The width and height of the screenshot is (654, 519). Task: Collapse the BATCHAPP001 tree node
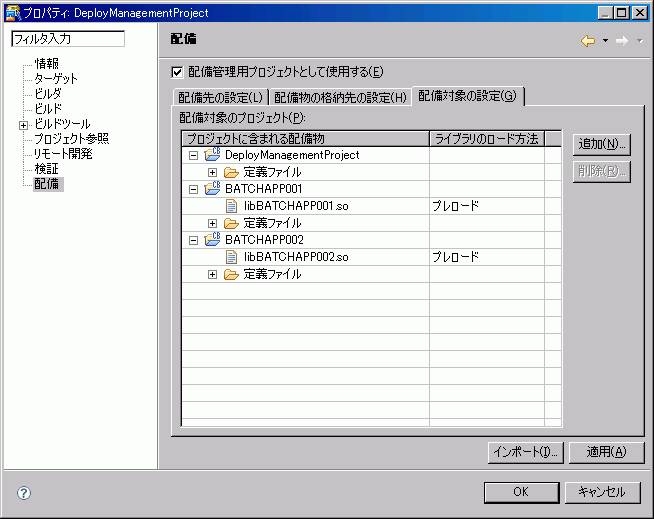(x=193, y=189)
